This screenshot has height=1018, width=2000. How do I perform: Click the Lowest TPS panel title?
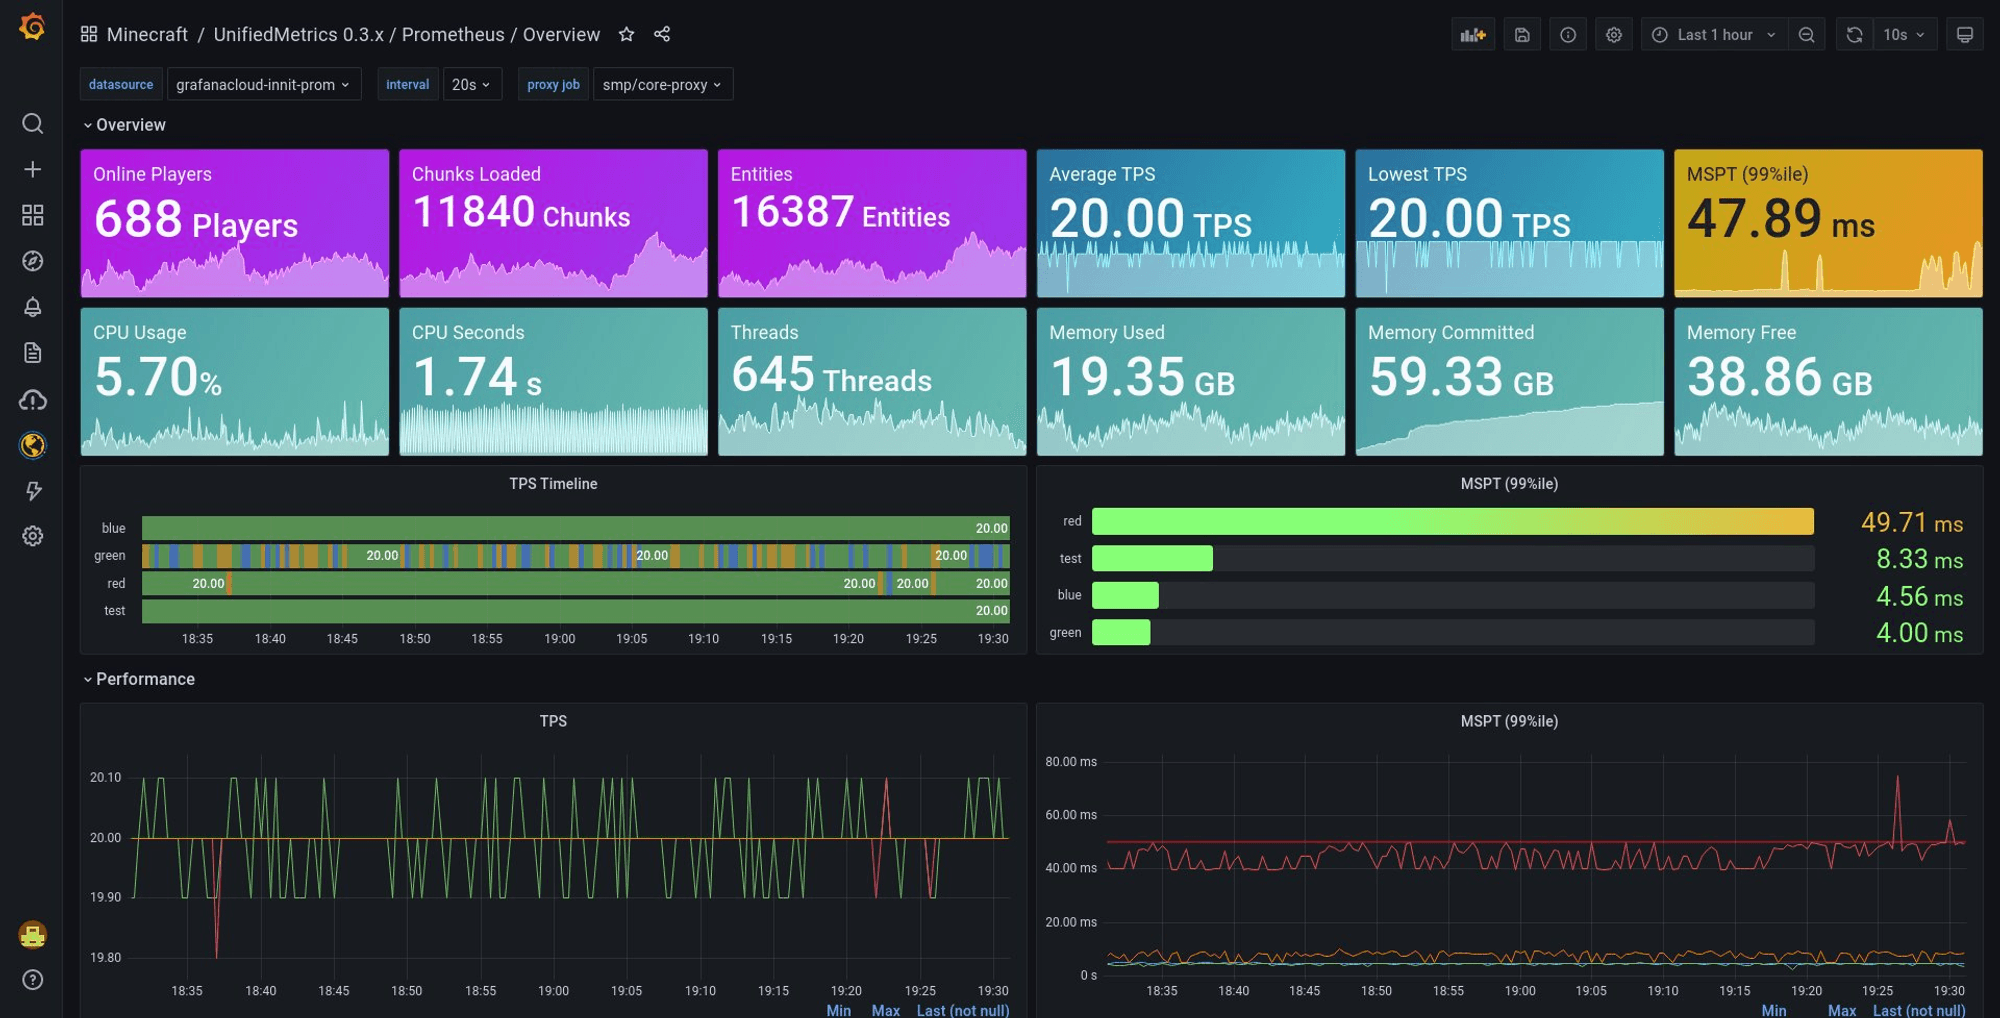coord(1417,174)
